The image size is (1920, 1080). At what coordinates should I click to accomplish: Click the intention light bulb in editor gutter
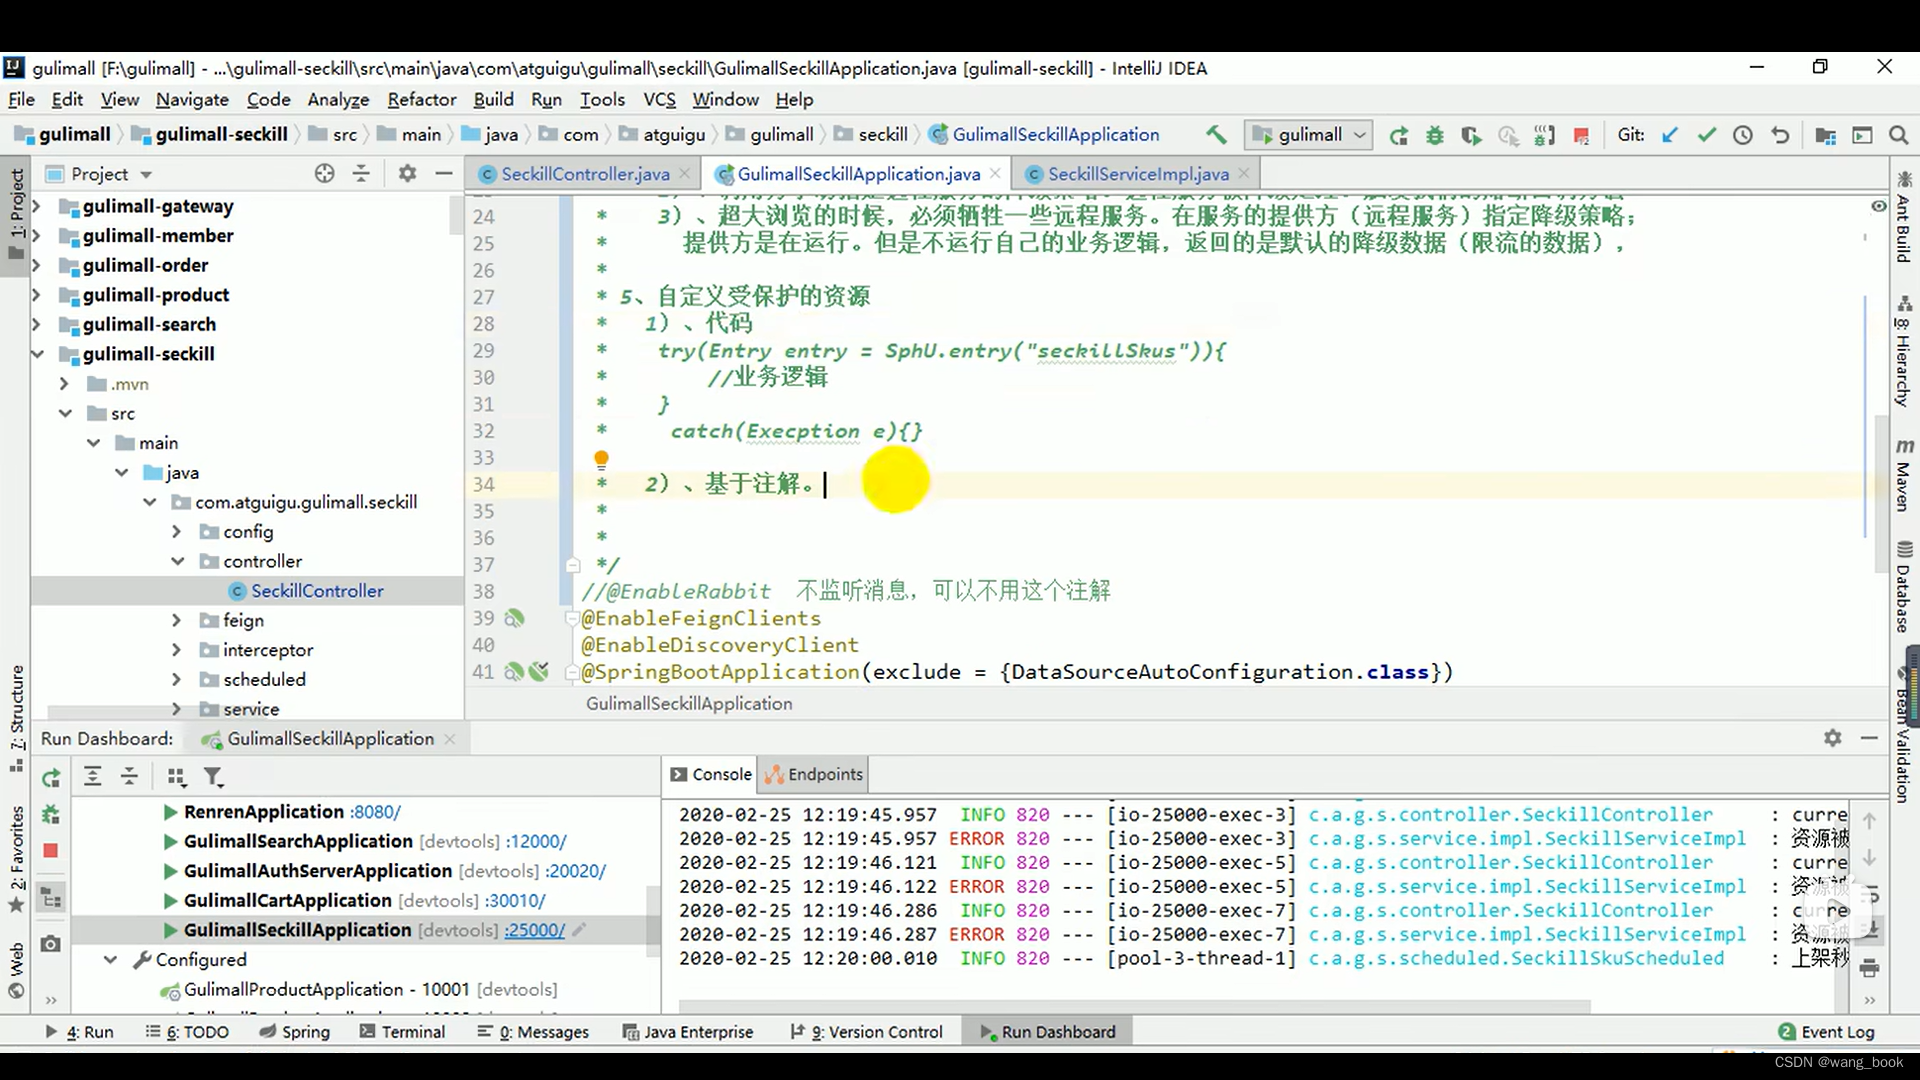pos(601,459)
